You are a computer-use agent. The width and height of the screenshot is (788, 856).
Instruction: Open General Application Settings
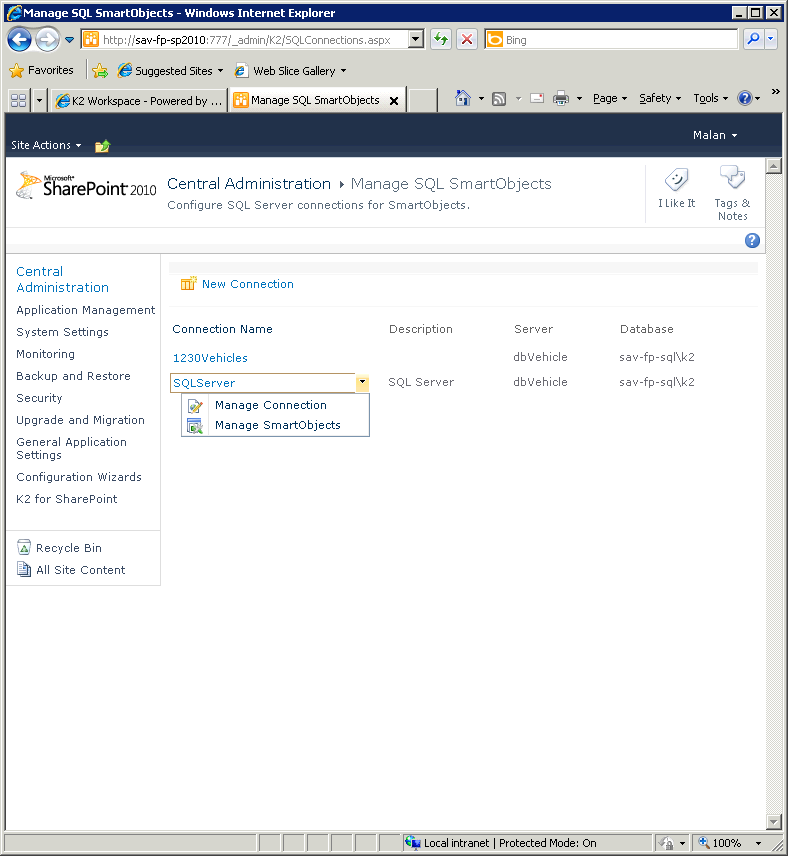[72, 449]
